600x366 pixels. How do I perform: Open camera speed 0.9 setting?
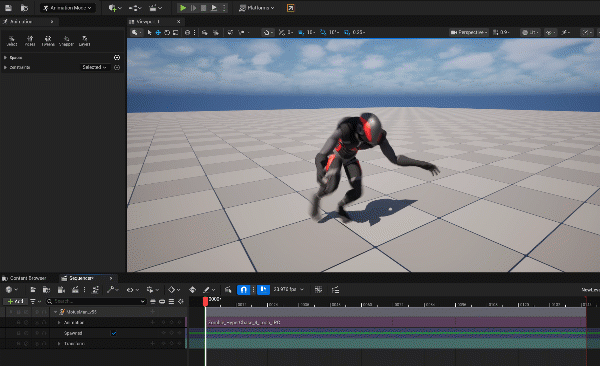501,33
